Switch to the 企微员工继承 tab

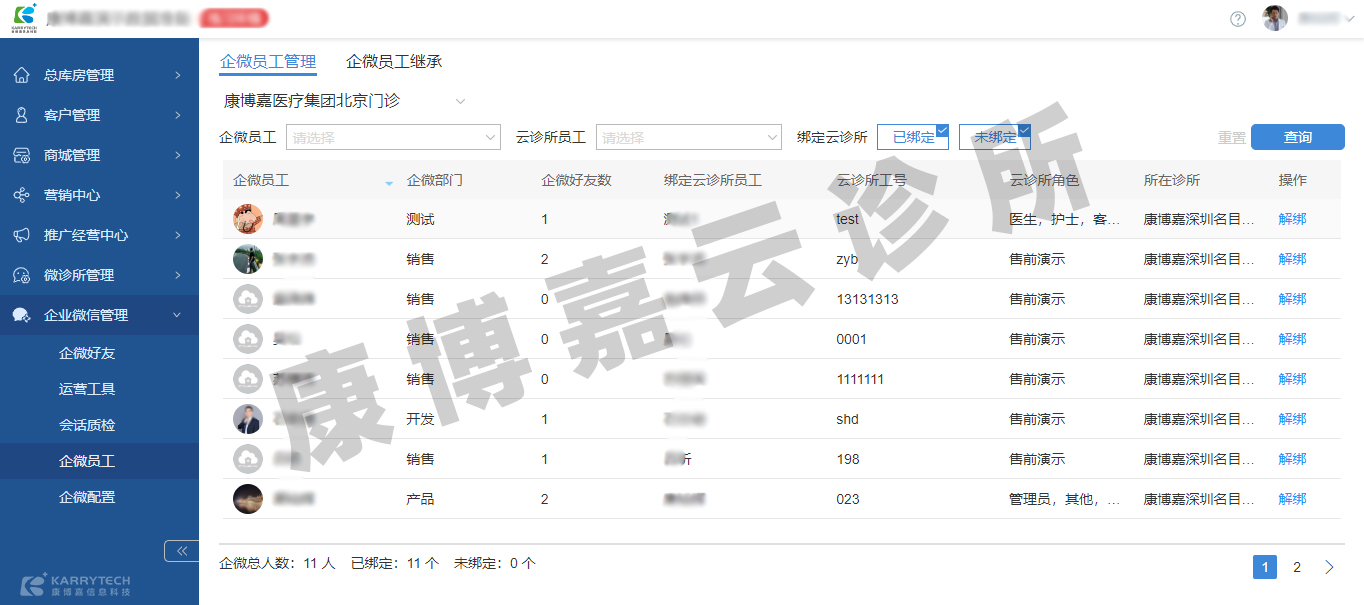394,62
